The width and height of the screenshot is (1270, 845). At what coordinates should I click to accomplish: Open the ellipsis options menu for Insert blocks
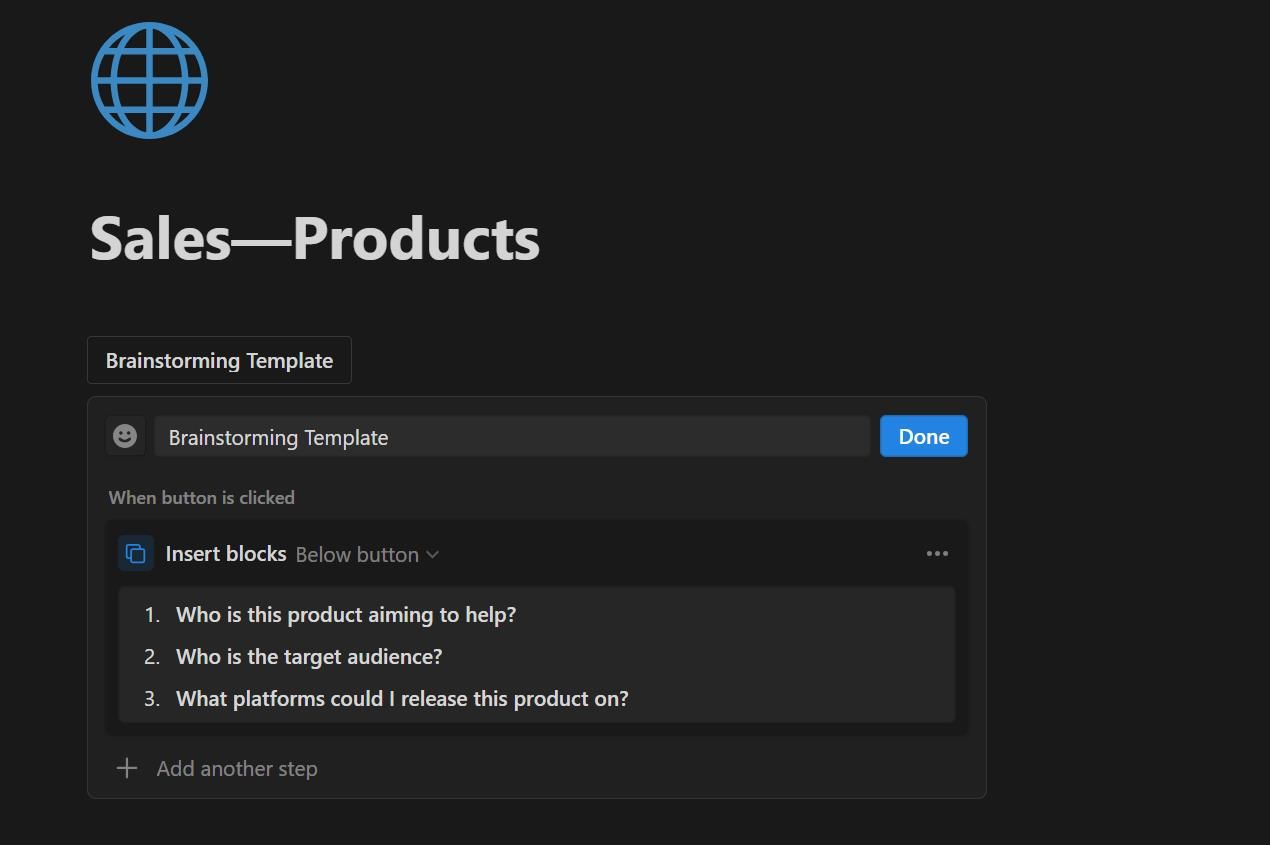click(x=937, y=553)
